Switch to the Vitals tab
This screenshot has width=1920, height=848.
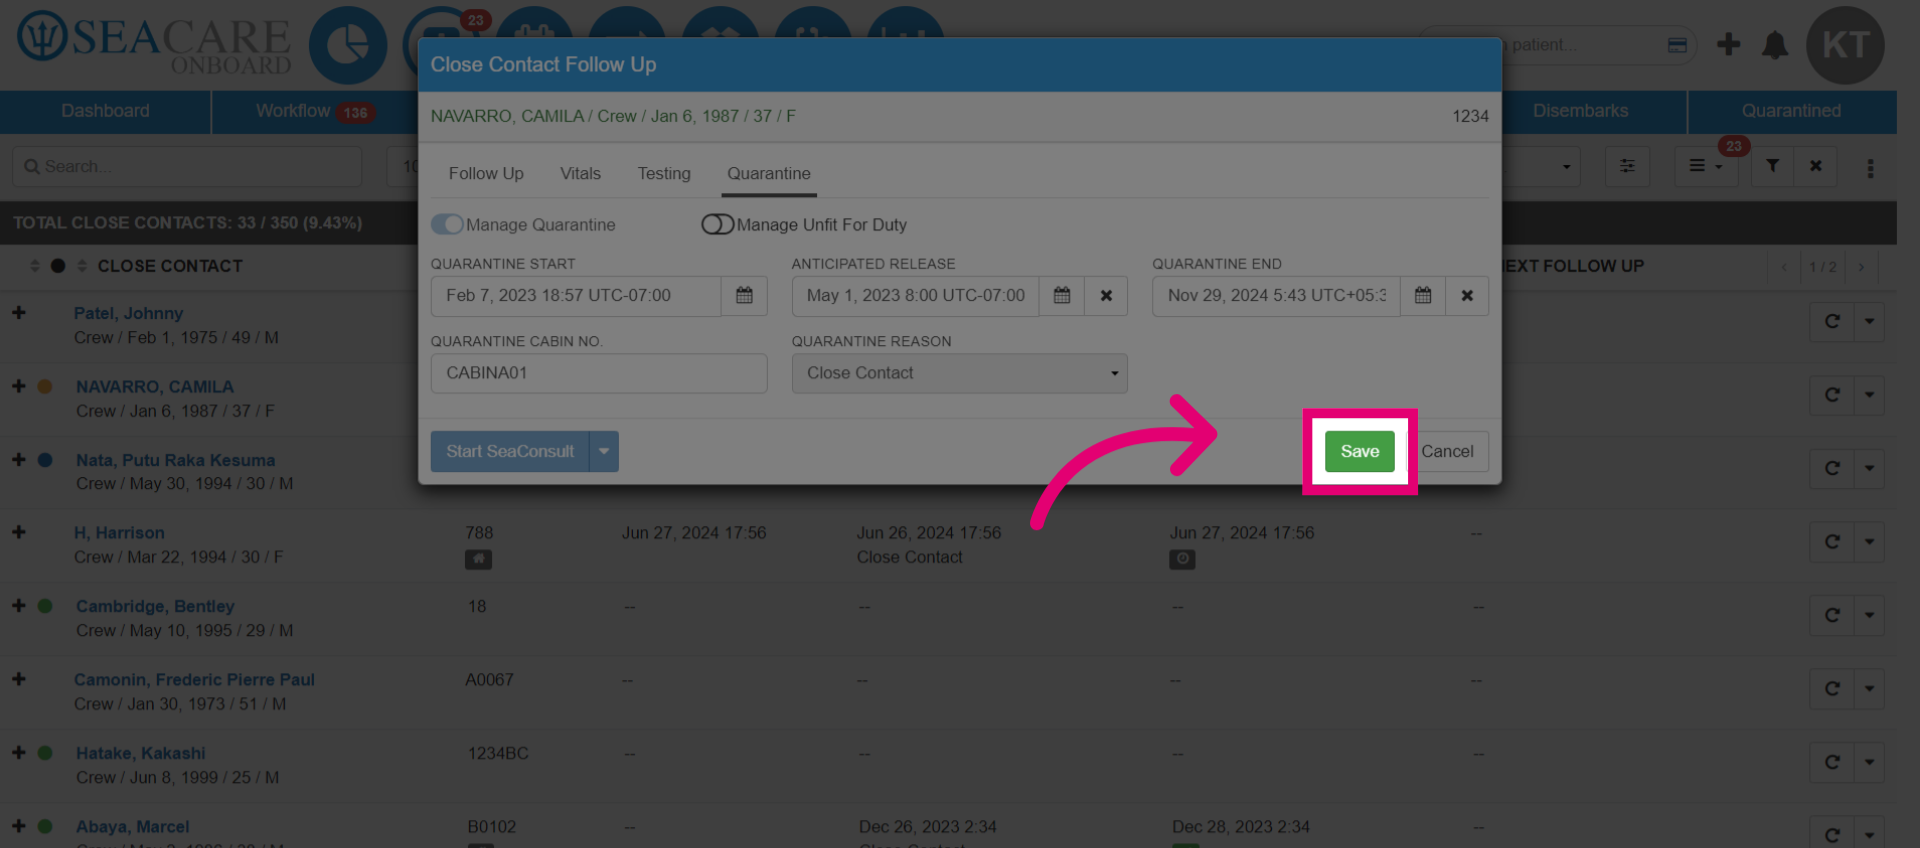580,173
